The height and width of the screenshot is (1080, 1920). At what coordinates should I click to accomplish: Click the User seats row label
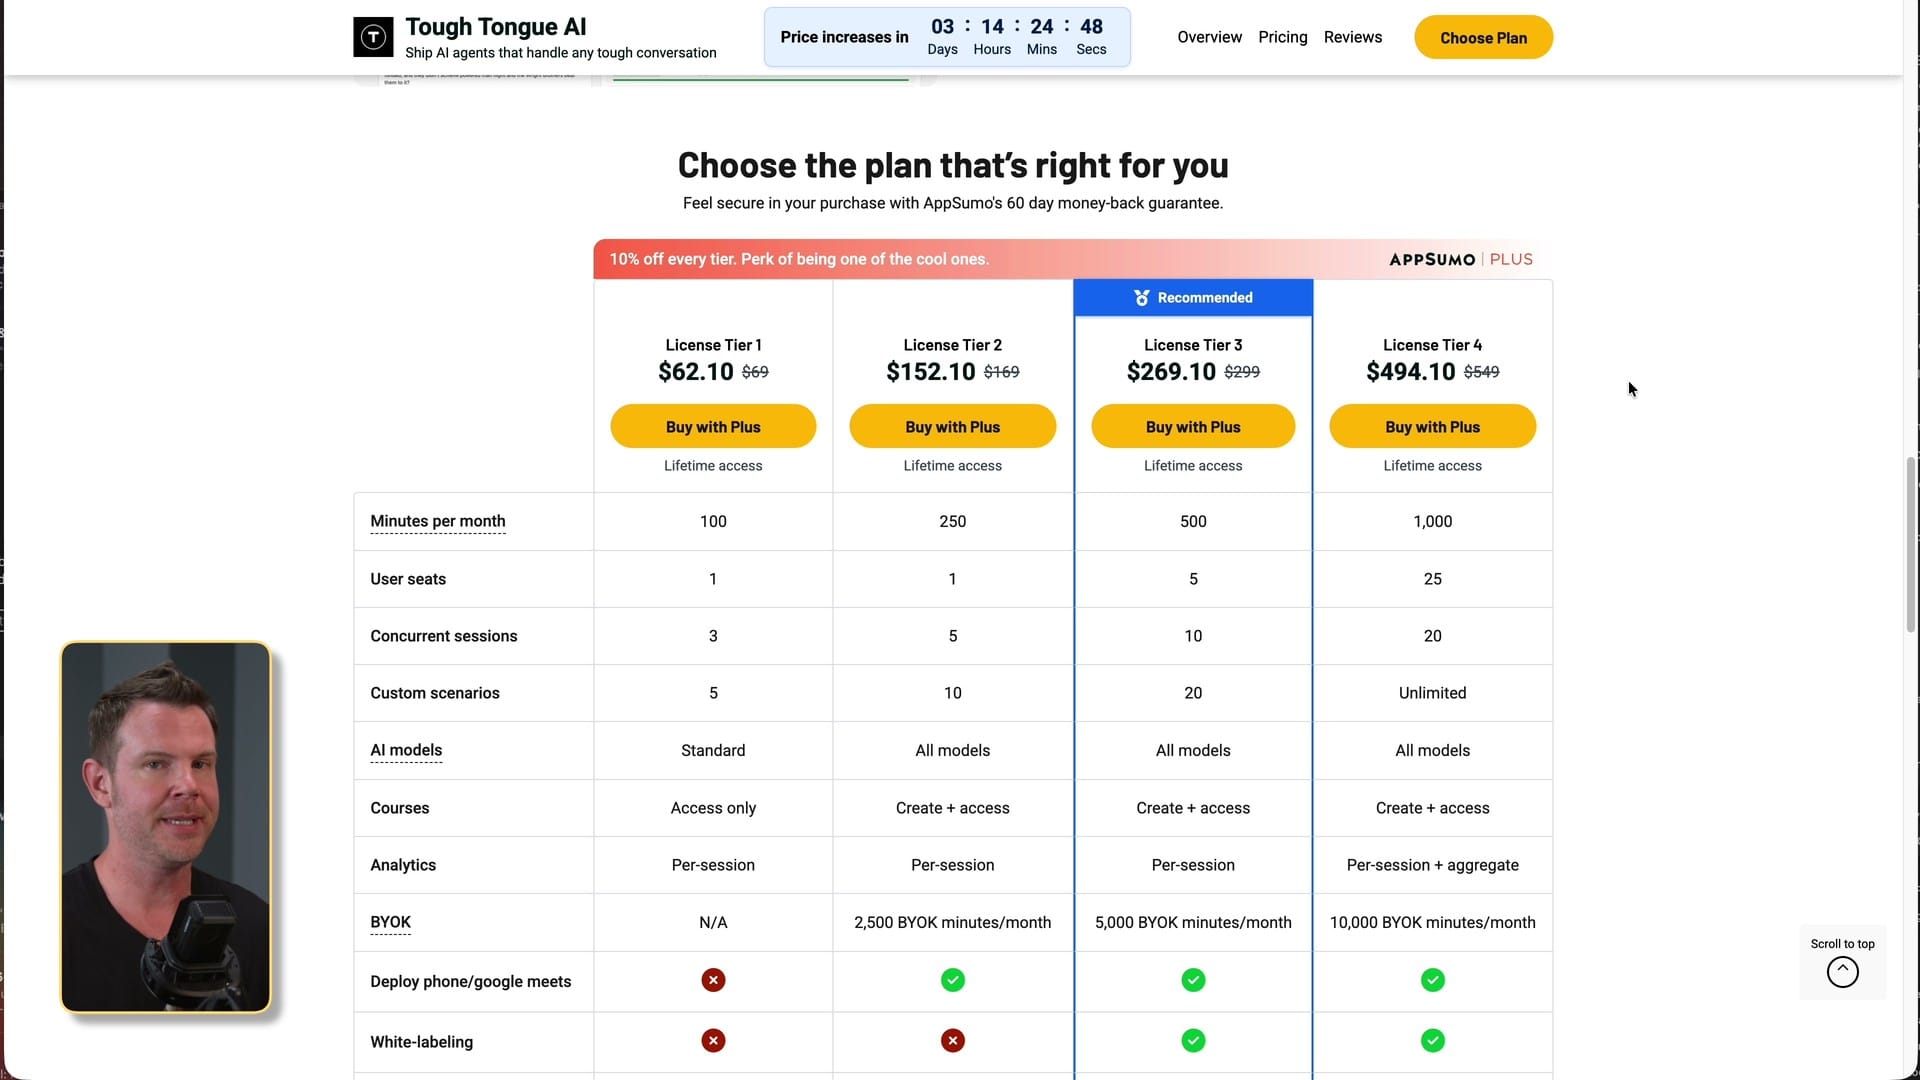(408, 579)
